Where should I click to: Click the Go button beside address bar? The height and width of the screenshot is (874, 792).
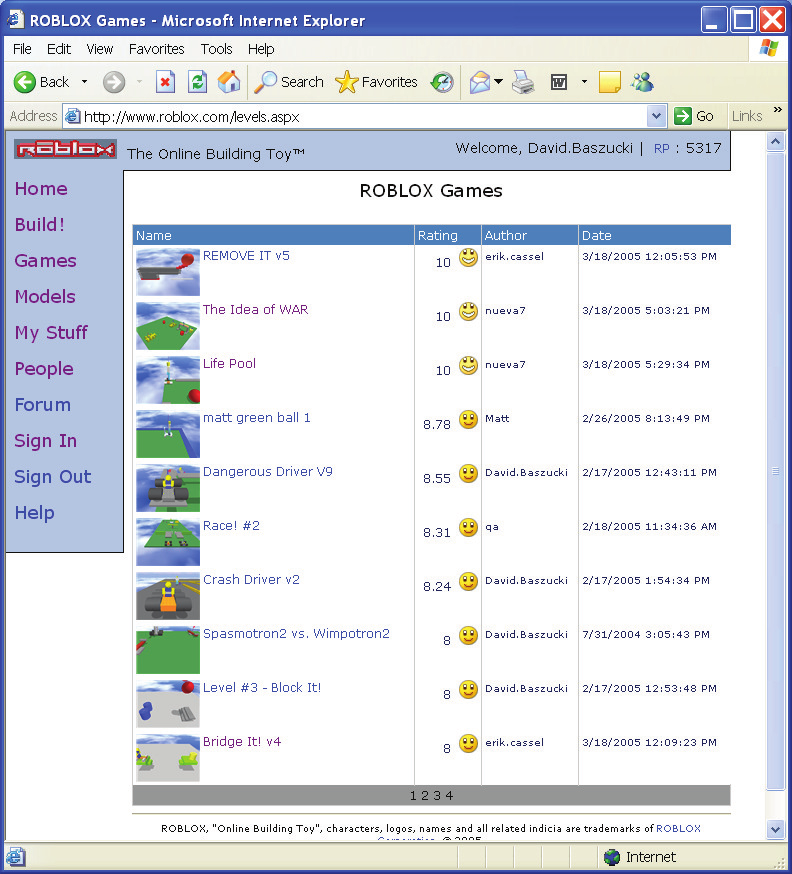694,116
